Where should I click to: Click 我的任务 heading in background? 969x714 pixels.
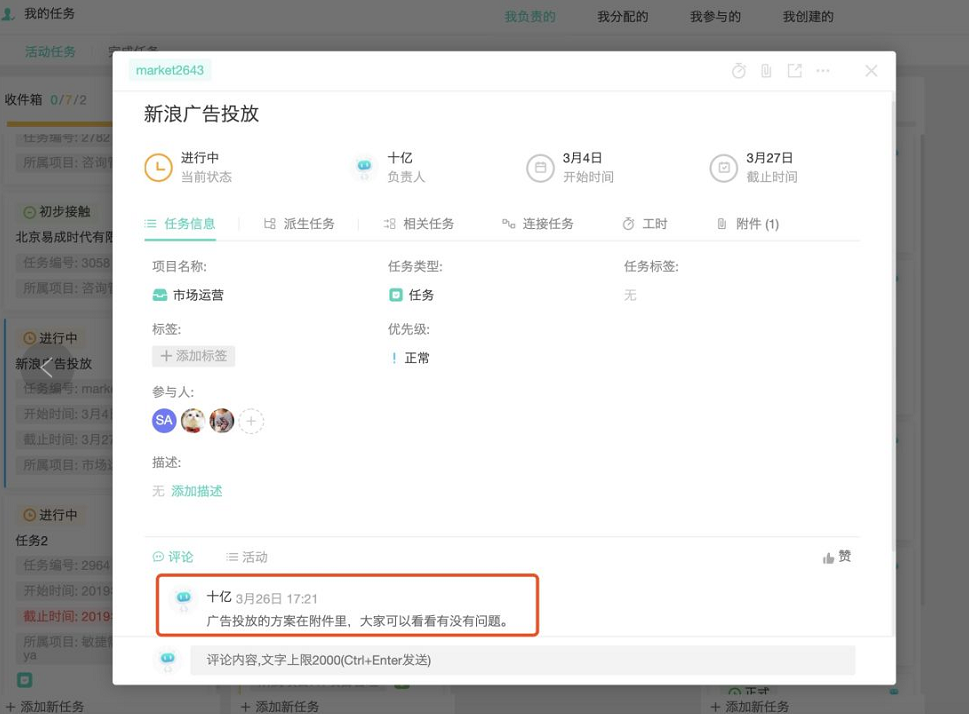pos(49,14)
